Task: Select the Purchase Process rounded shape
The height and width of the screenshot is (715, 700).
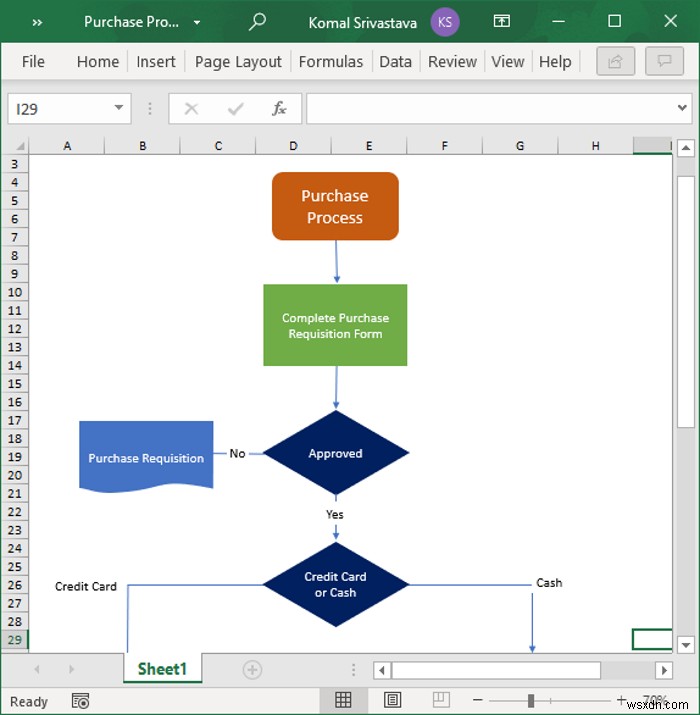Action: (335, 206)
